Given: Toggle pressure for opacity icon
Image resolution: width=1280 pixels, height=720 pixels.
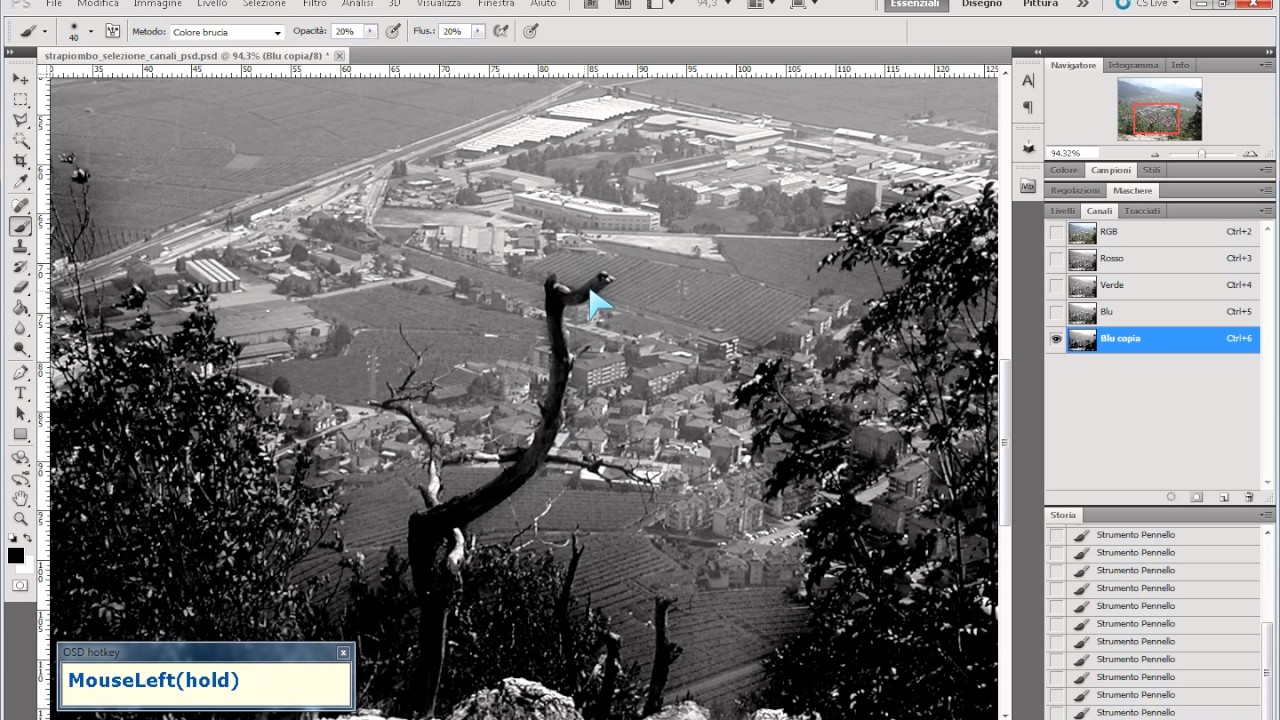Looking at the screenshot, I should pyautogui.click(x=394, y=31).
